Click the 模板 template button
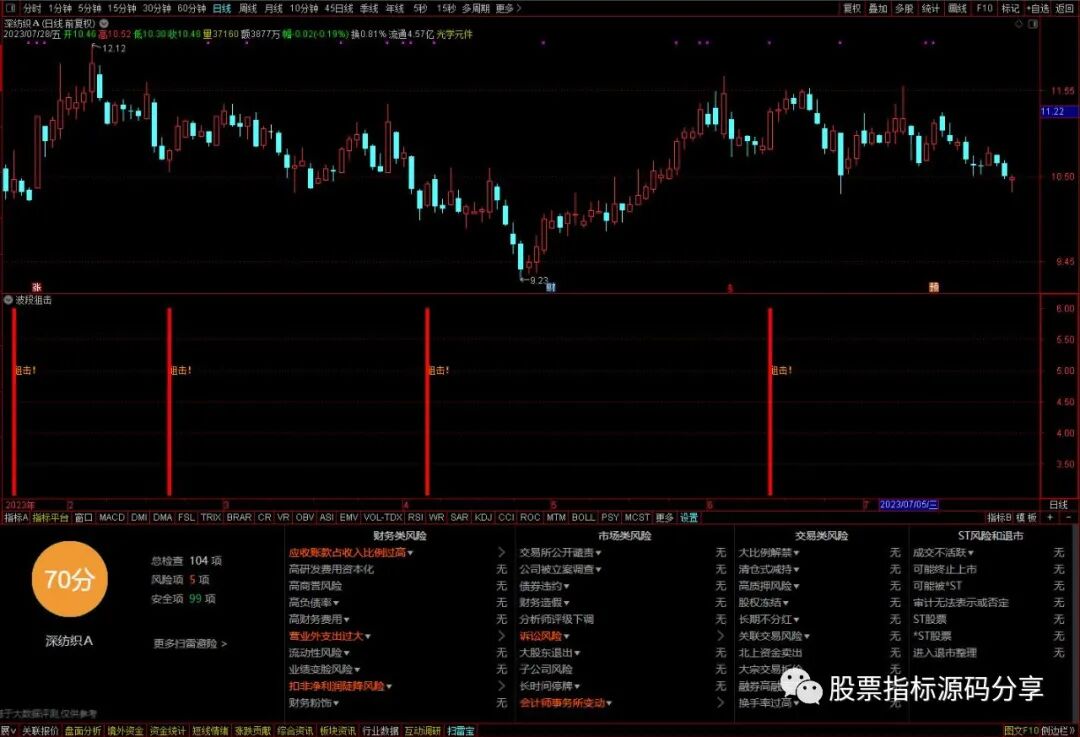This screenshot has width=1080, height=737. coord(1026,517)
